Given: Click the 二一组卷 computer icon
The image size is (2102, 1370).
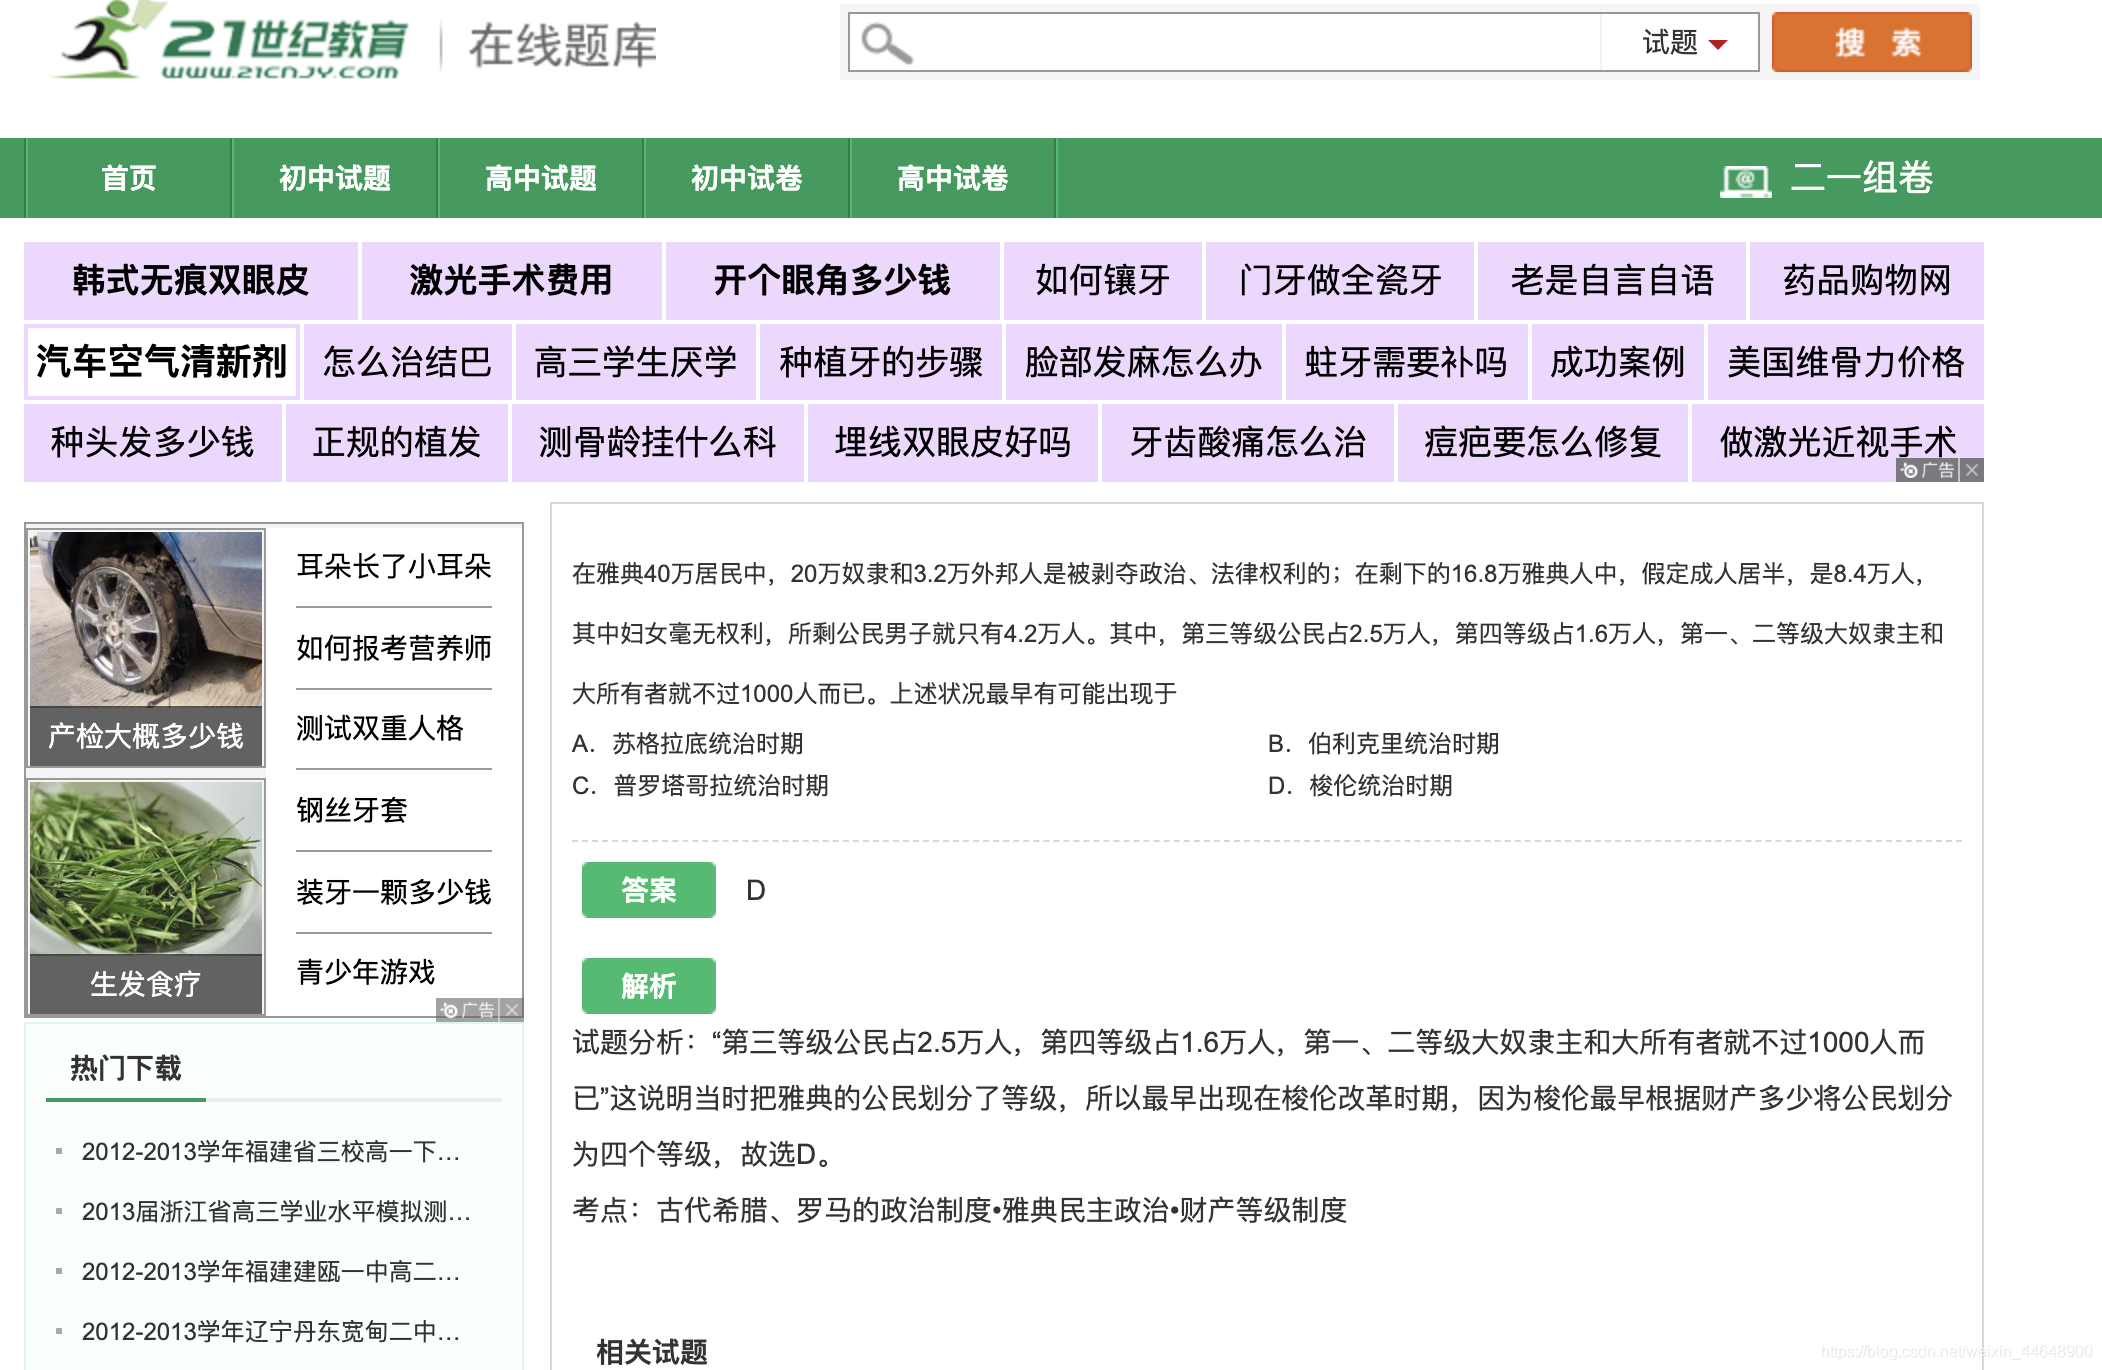Looking at the screenshot, I should [1745, 180].
